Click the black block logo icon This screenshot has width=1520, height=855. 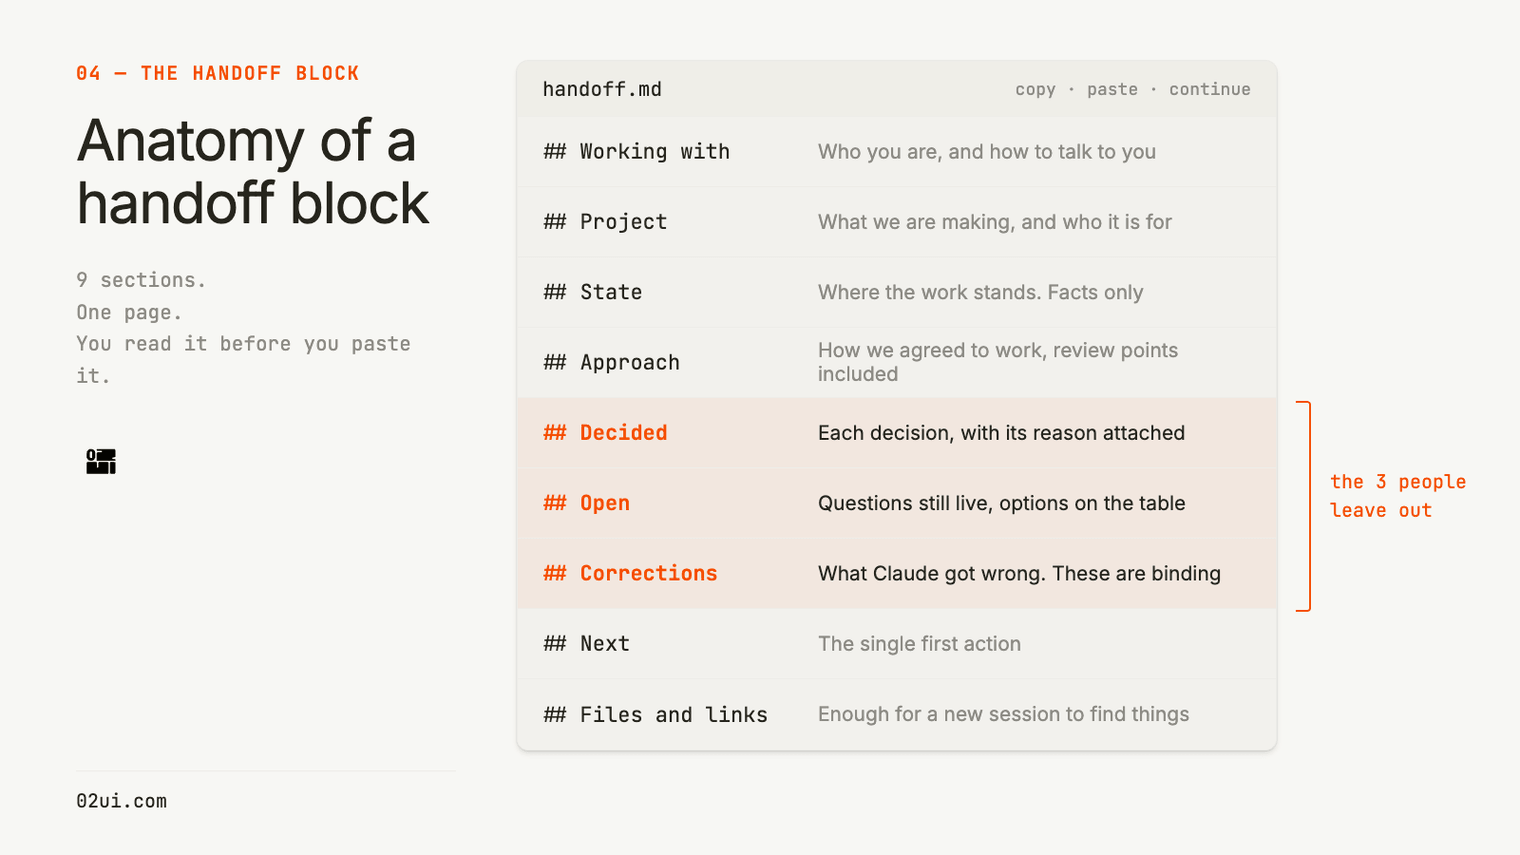click(x=101, y=461)
